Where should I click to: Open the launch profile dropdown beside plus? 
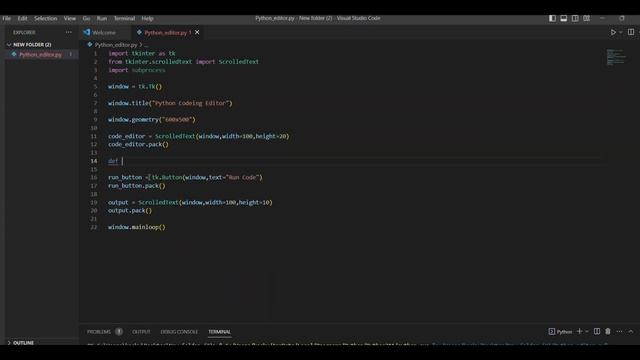(587, 331)
